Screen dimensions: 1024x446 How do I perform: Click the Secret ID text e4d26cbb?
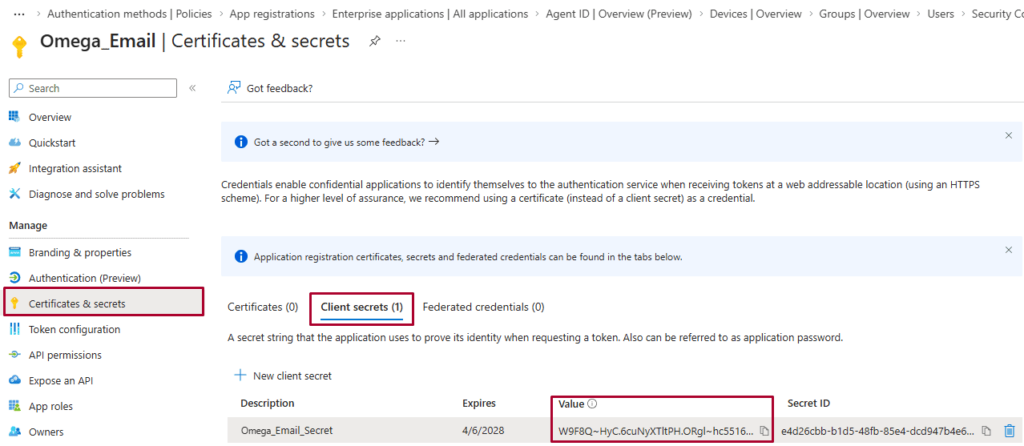[878, 431]
